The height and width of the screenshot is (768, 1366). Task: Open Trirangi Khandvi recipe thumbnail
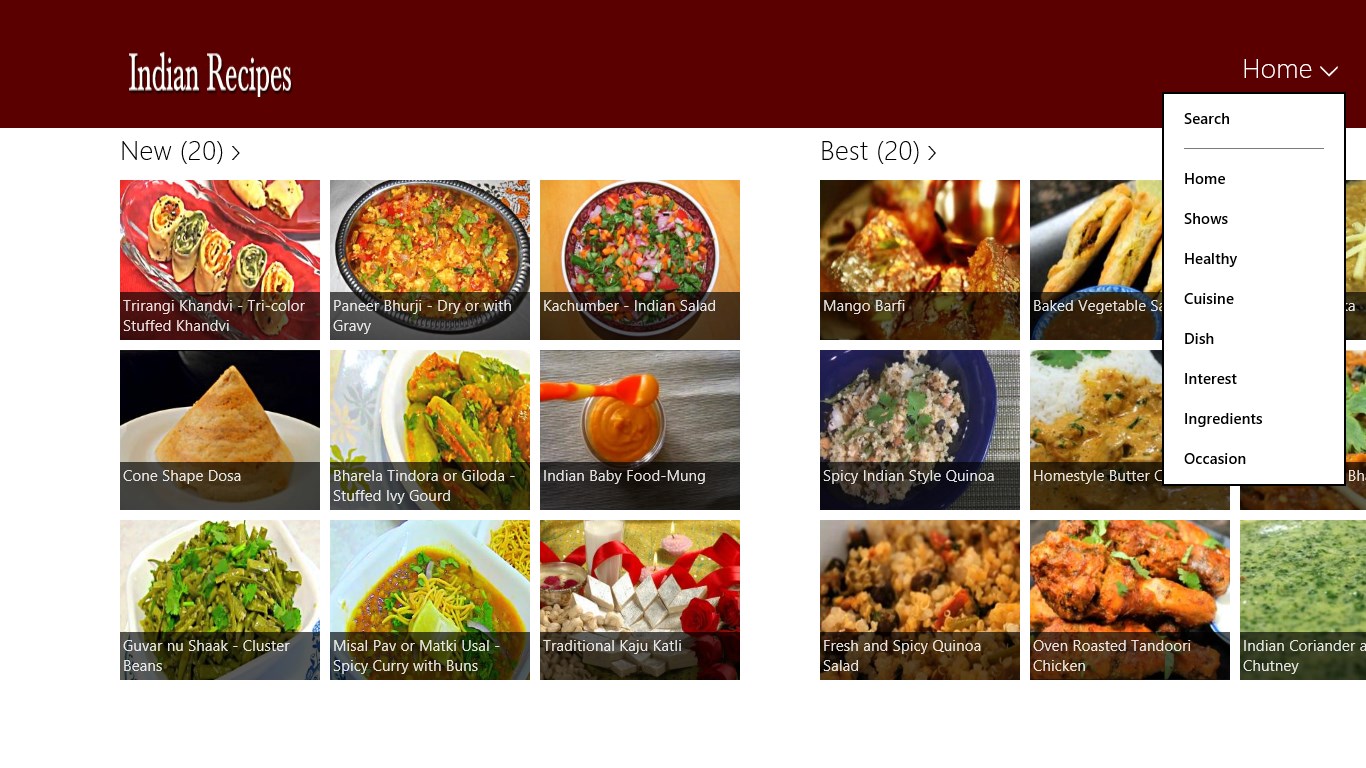(x=220, y=260)
